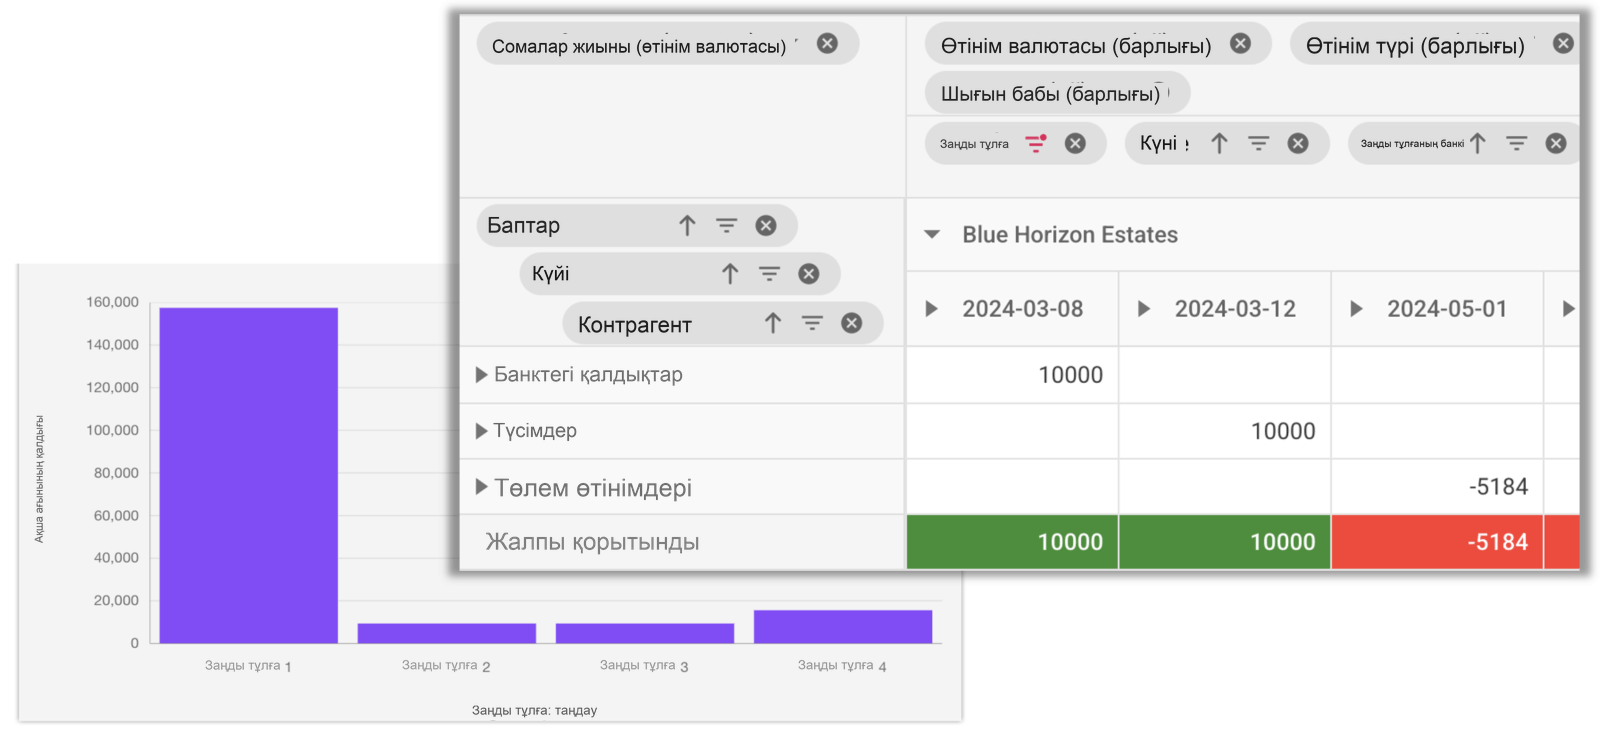Expand the Банктегі қалдықтар row
This screenshot has height=737, width=1600.
pyautogui.click(x=481, y=375)
